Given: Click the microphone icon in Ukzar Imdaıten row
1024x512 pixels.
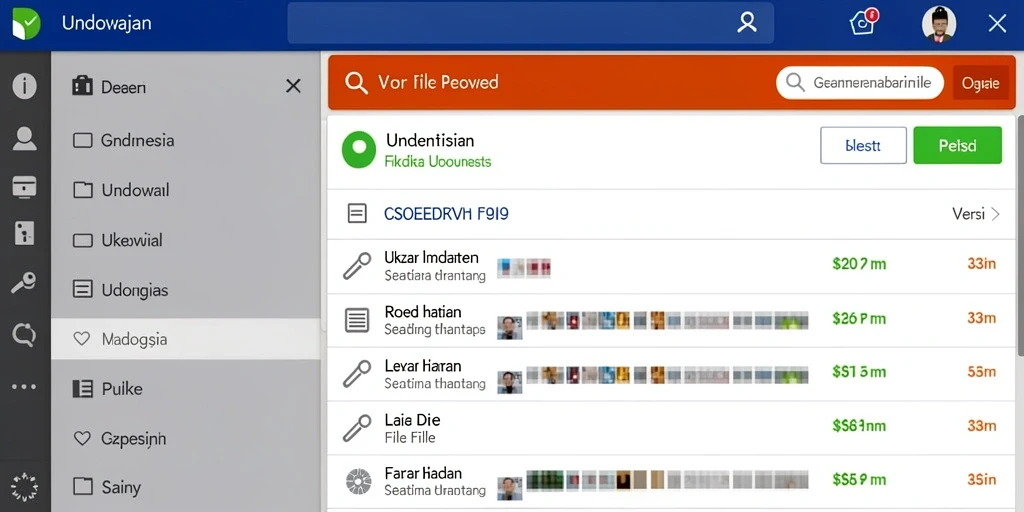Looking at the screenshot, I should [x=357, y=266].
